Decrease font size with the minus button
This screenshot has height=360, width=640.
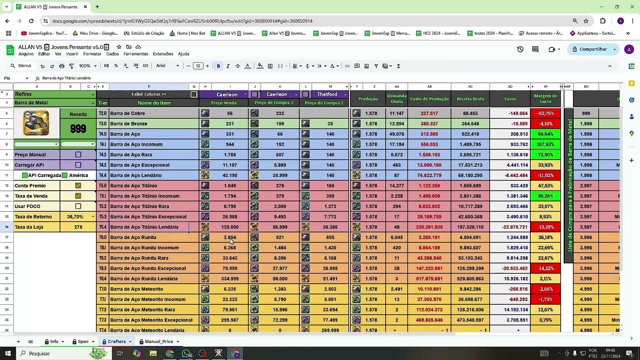tap(188, 66)
